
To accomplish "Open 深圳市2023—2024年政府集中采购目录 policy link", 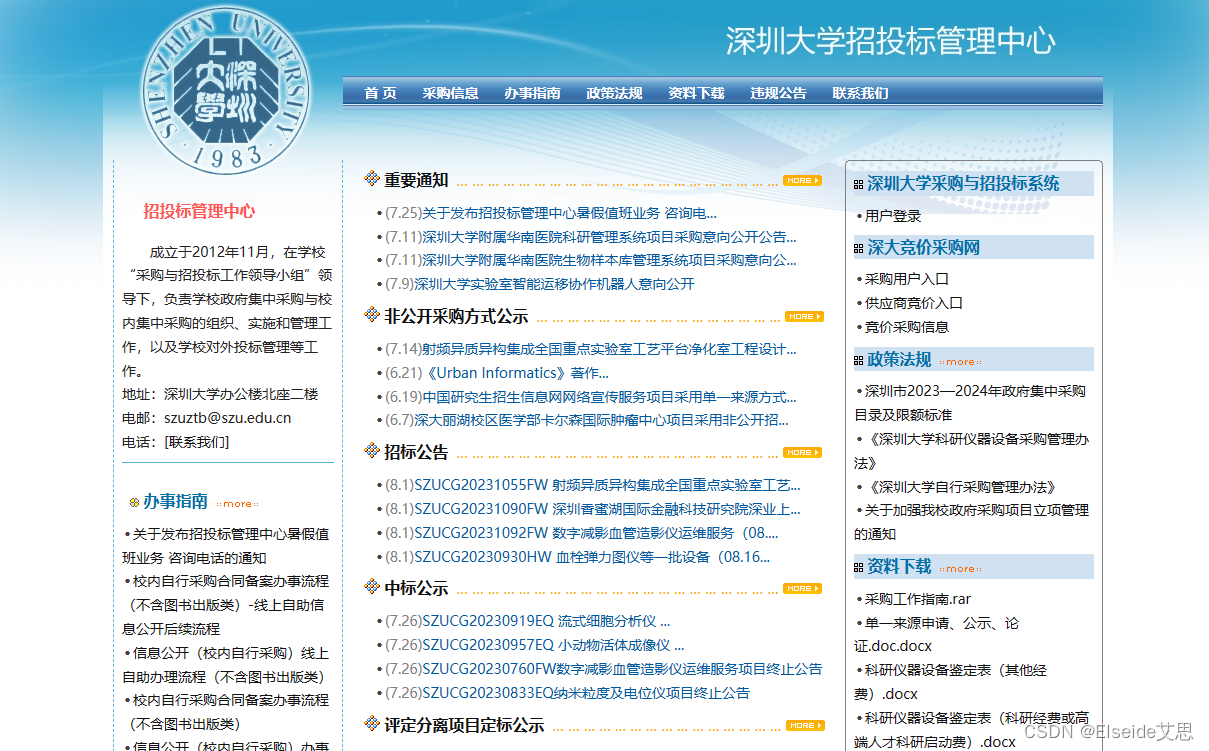I will click(970, 403).
